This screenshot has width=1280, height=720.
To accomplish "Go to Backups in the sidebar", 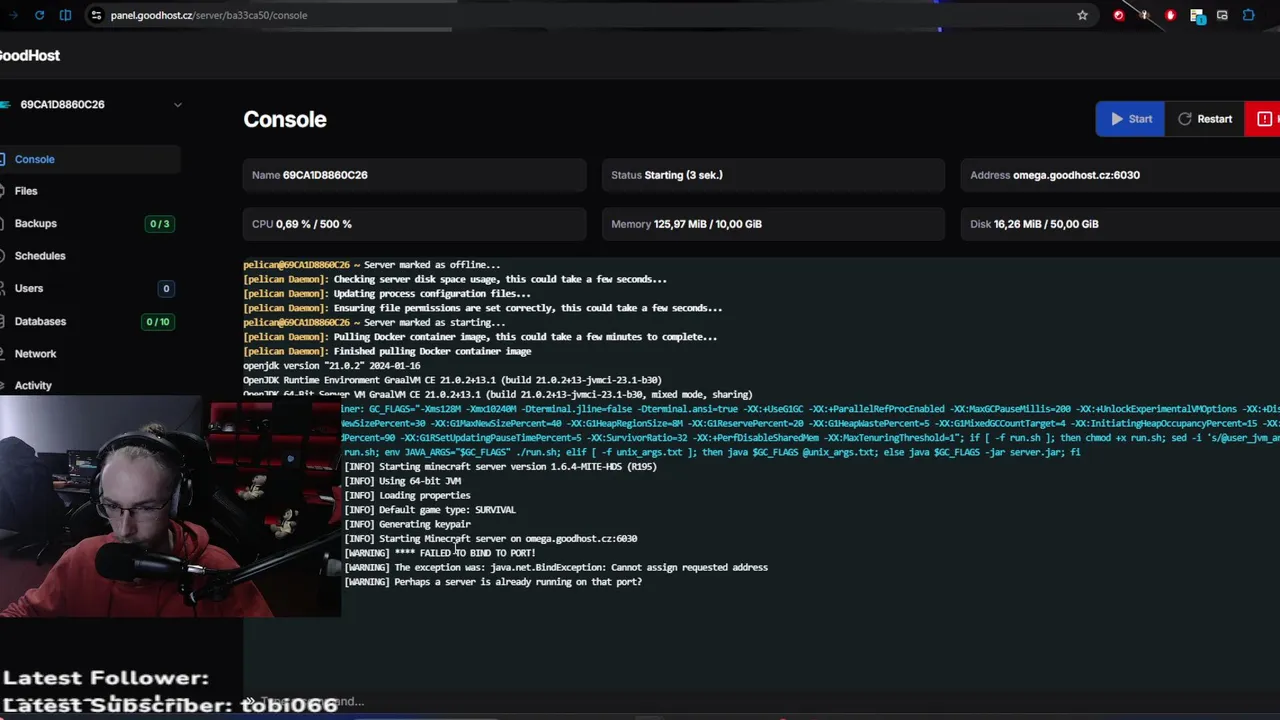I will [x=36, y=223].
